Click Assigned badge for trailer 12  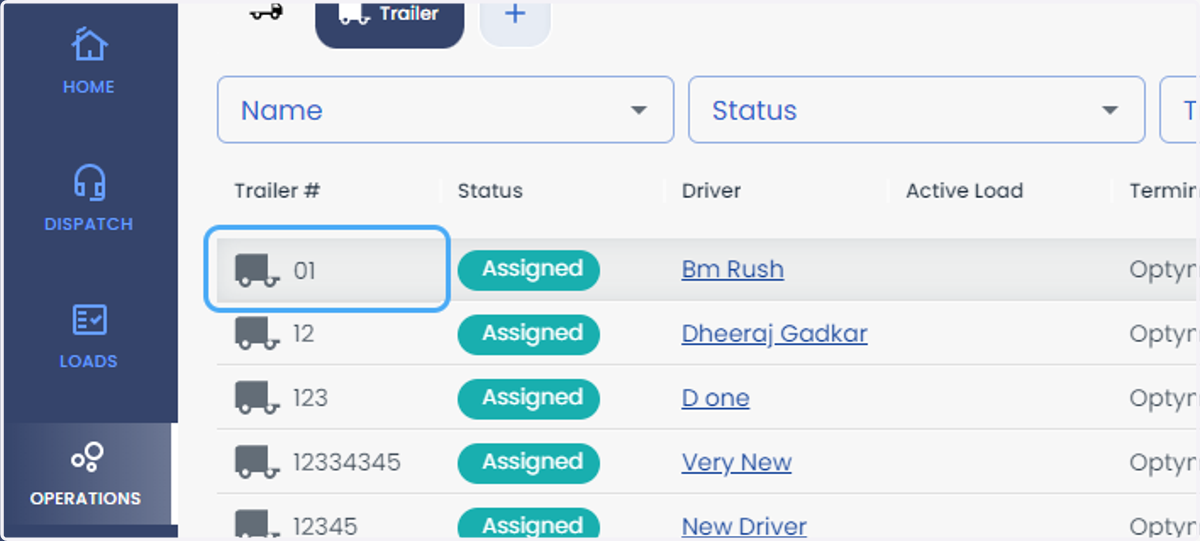[529, 334]
